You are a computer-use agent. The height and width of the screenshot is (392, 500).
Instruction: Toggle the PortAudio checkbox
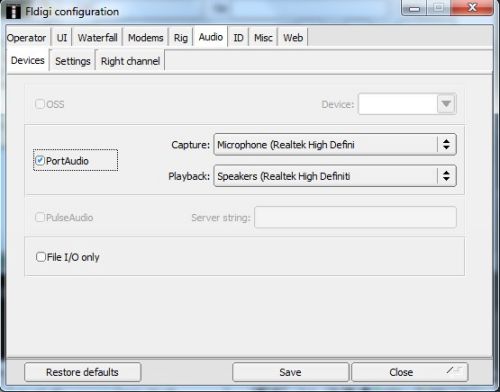[x=40, y=161]
